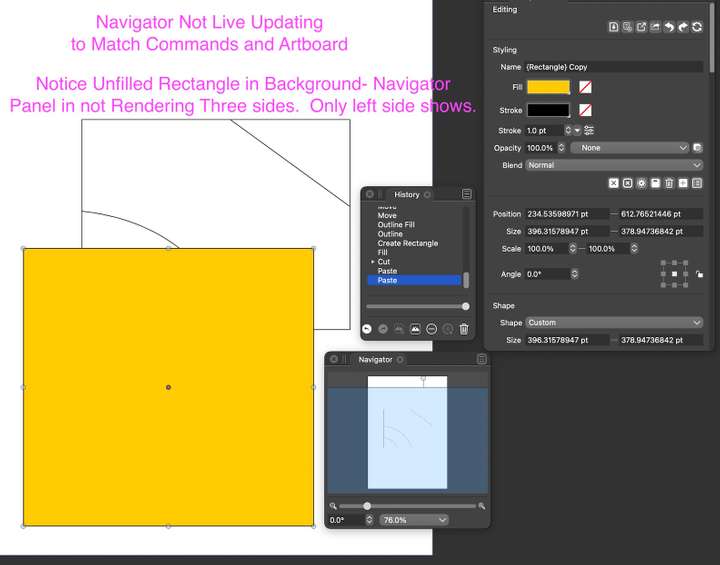Toggle link between Position X and Y

(x=614, y=214)
